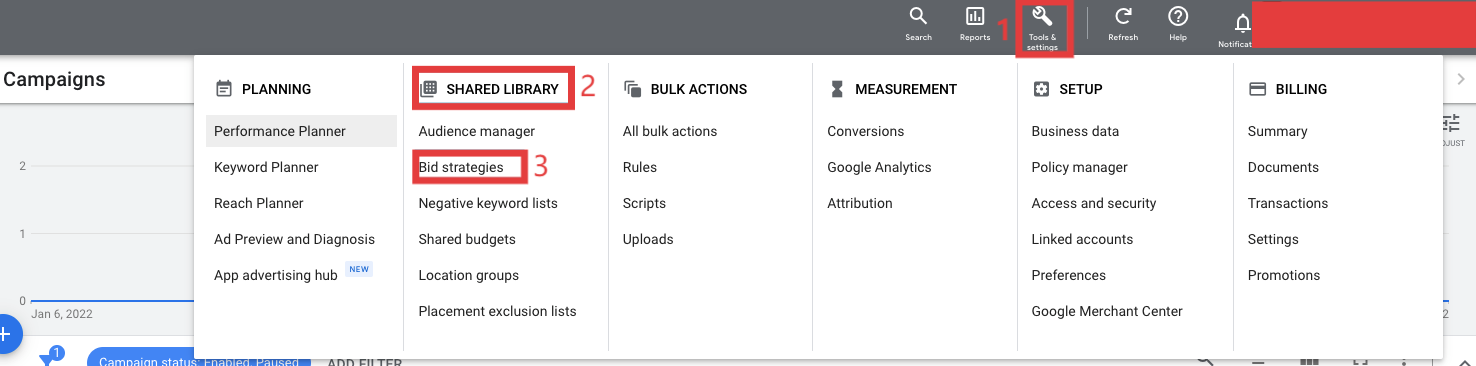The height and width of the screenshot is (366, 1476).
Task: Select Bid strategies under Shared Library
Action: coord(461,167)
